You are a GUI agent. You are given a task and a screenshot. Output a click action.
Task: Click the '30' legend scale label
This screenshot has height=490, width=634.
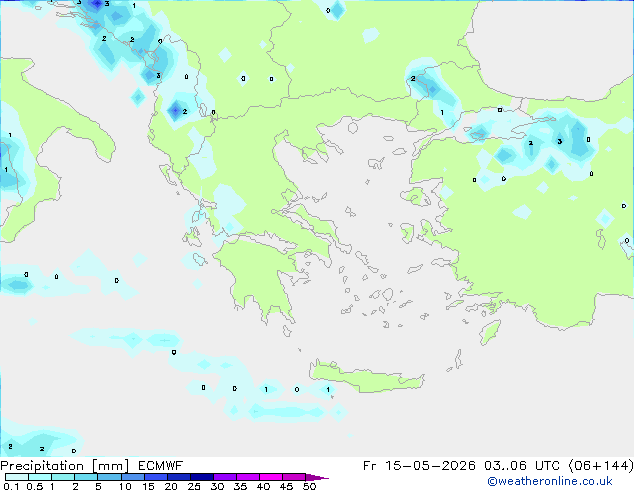point(217,486)
